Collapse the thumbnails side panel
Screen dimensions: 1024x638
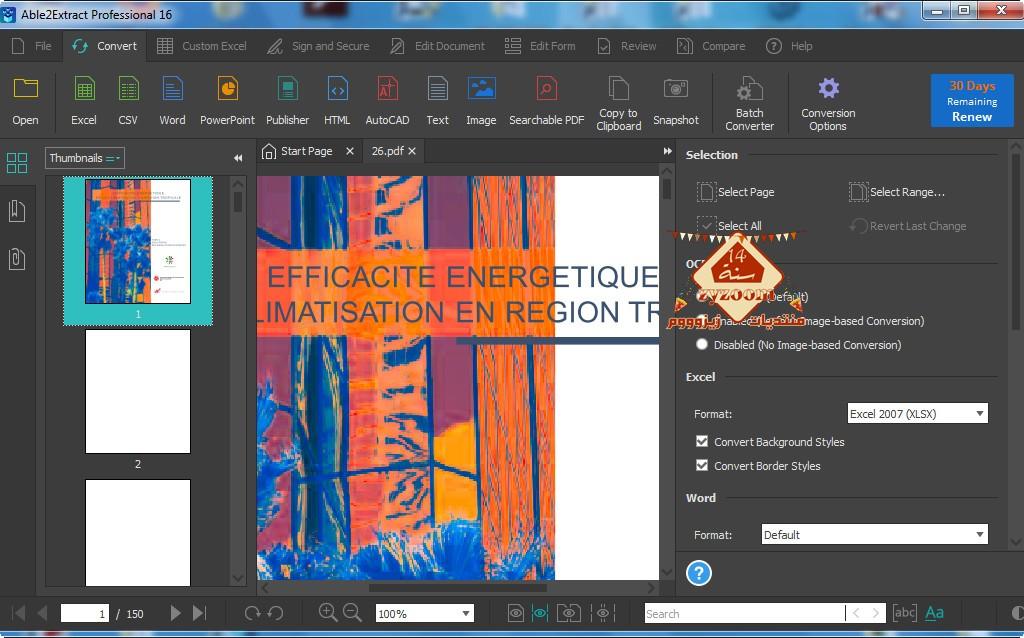tap(238, 158)
